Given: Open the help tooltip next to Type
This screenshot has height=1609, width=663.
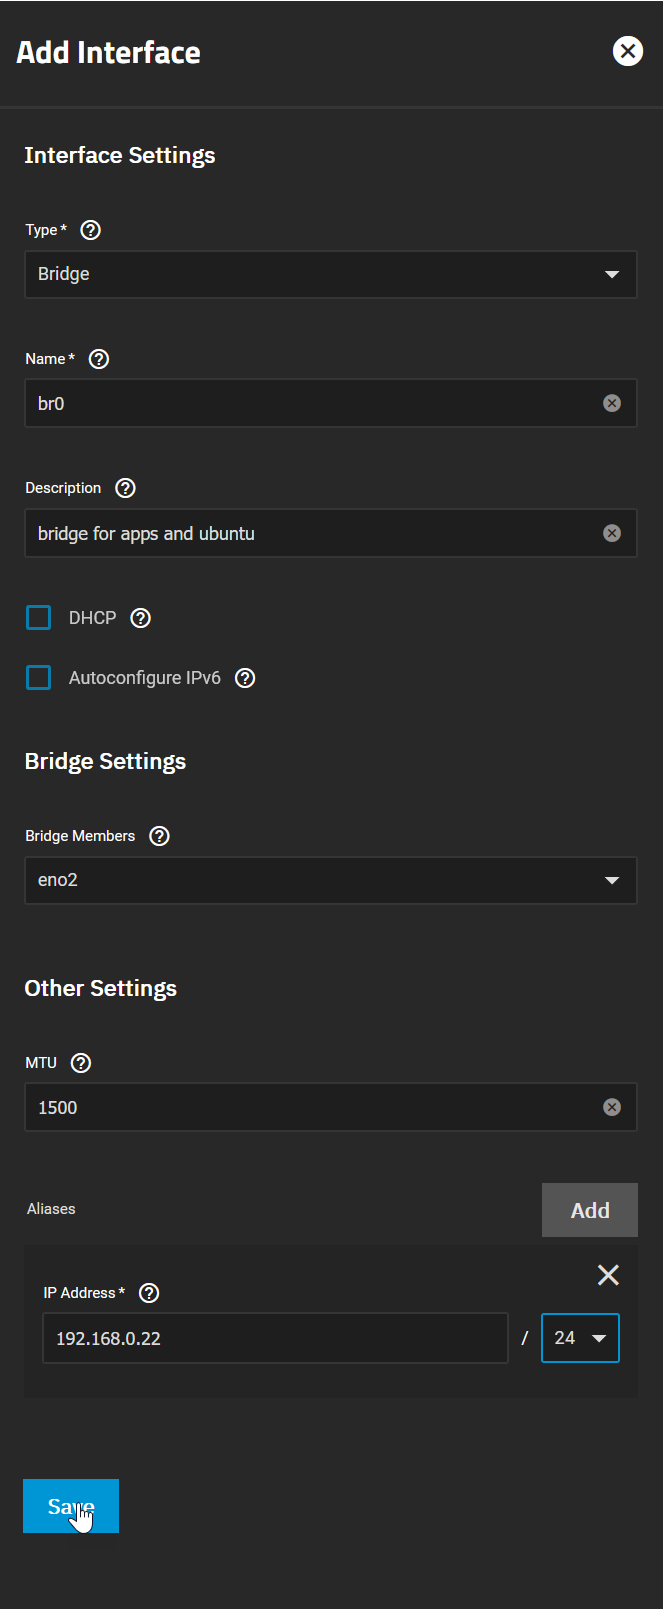Looking at the screenshot, I should point(89,229).
